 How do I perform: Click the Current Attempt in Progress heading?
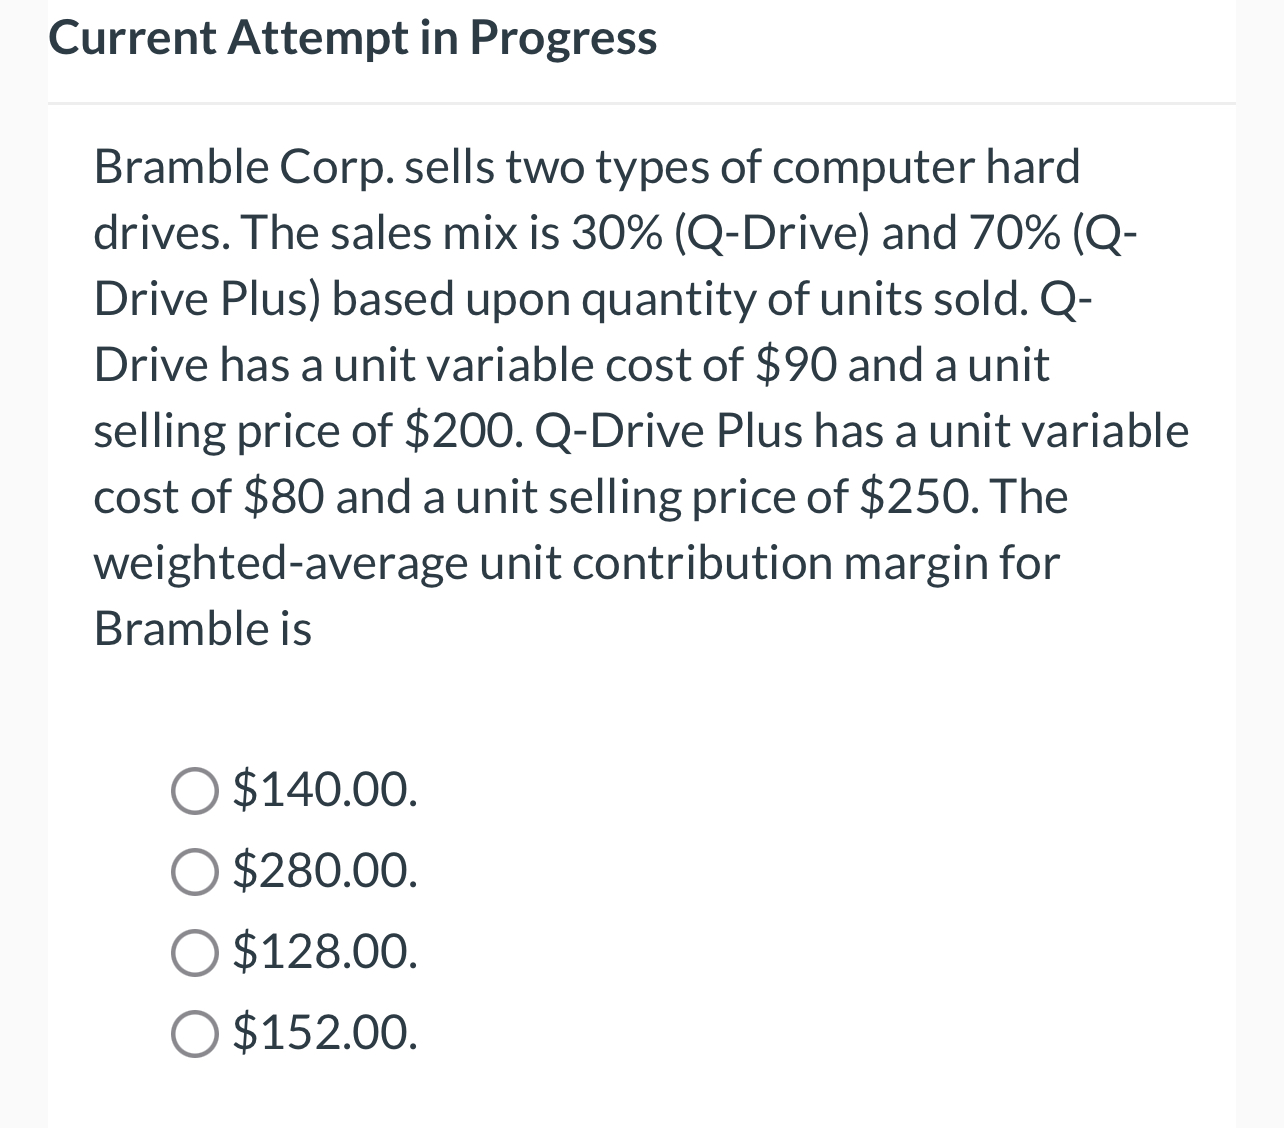click(x=352, y=38)
